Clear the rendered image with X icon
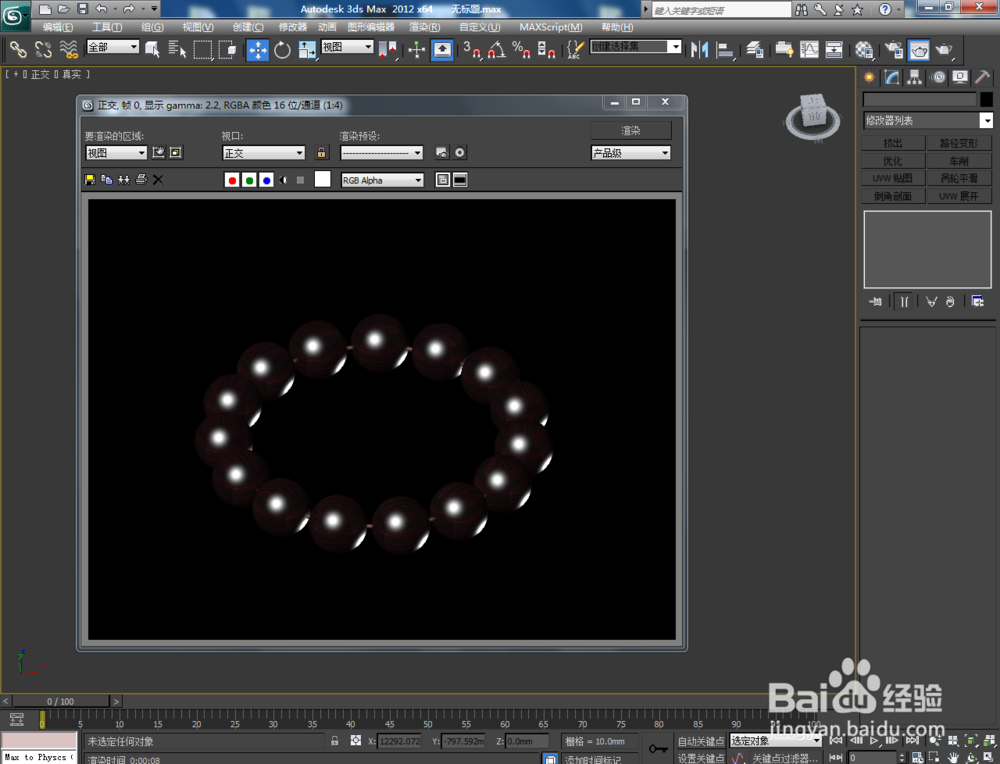The height and width of the screenshot is (764, 1000). point(158,180)
